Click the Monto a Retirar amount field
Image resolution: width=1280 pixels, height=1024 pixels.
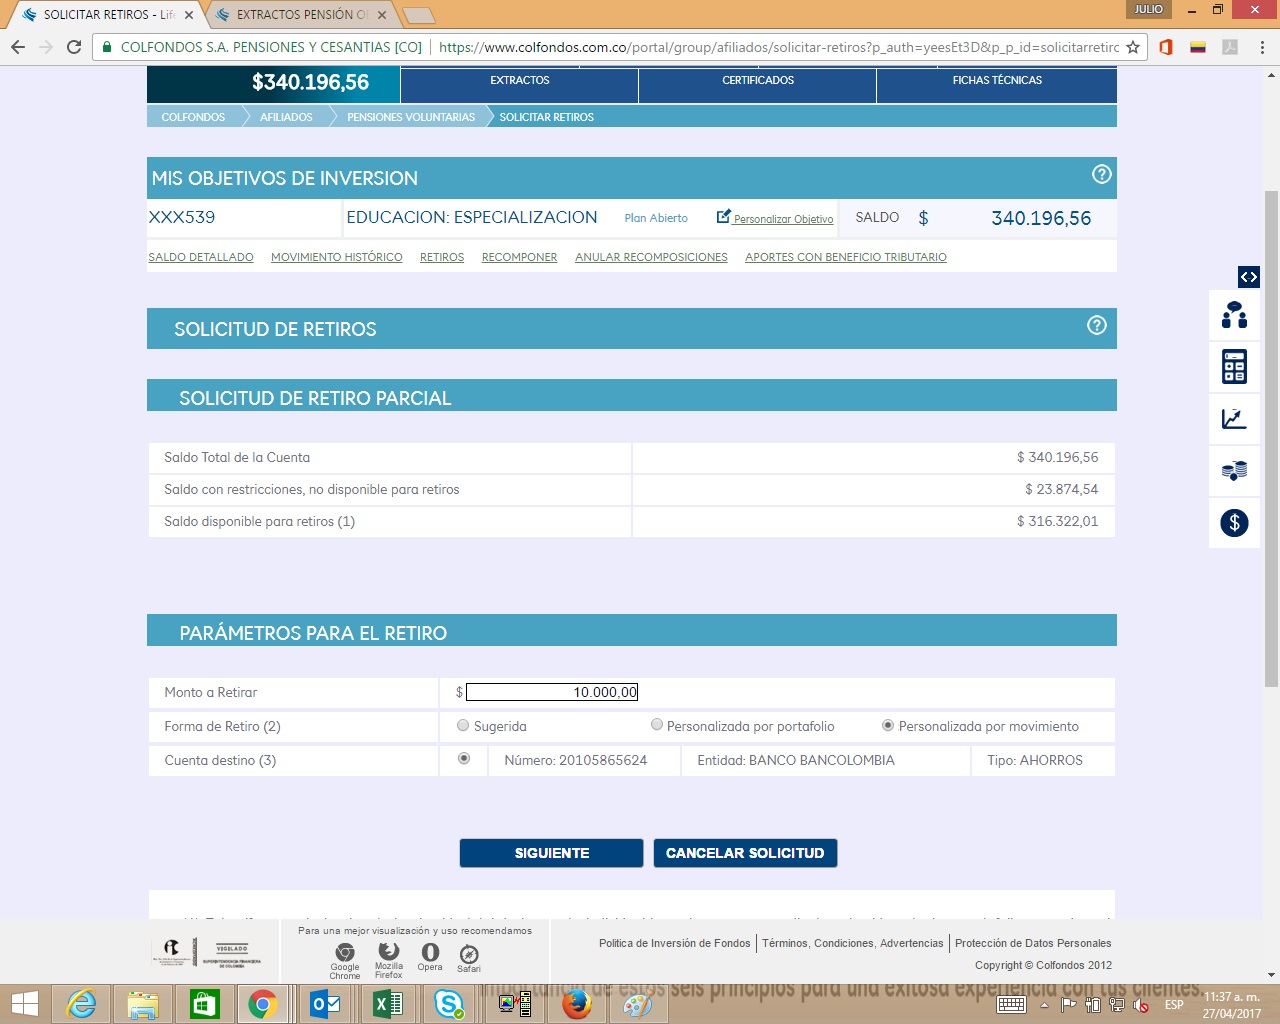[552, 692]
